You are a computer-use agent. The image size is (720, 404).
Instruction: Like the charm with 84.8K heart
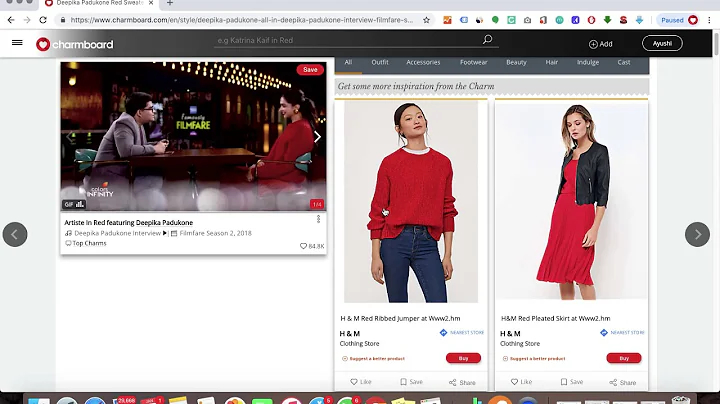pos(303,246)
